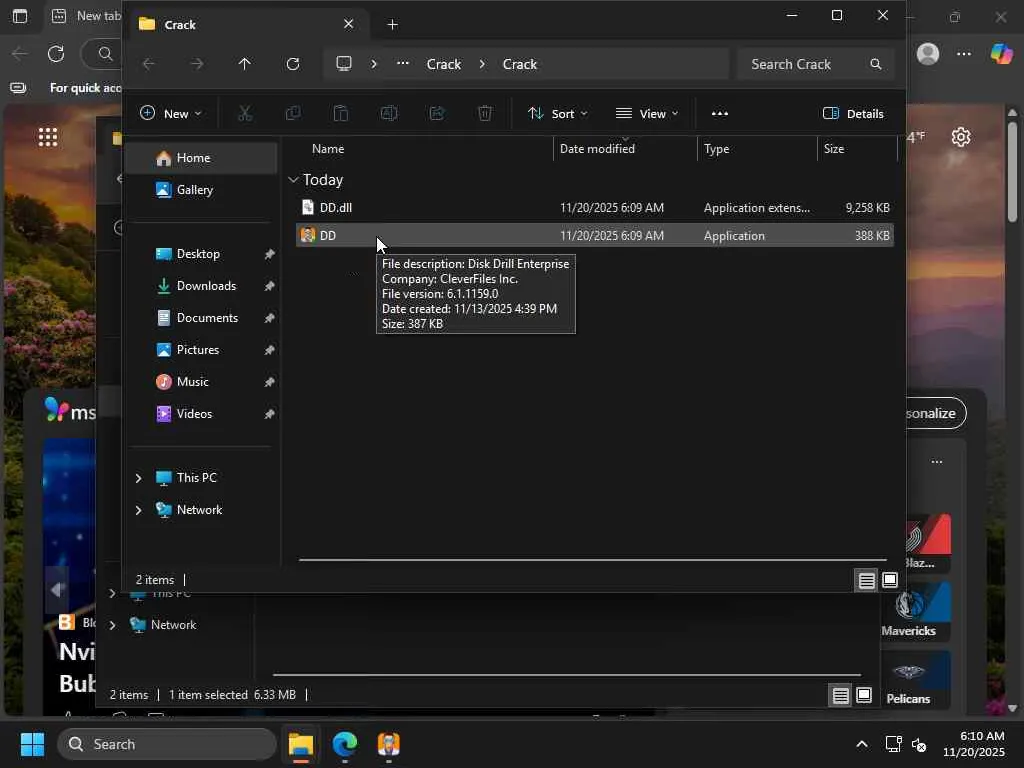Reload the Edge page
The width and height of the screenshot is (1024, 768).
click(x=56, y=54)
